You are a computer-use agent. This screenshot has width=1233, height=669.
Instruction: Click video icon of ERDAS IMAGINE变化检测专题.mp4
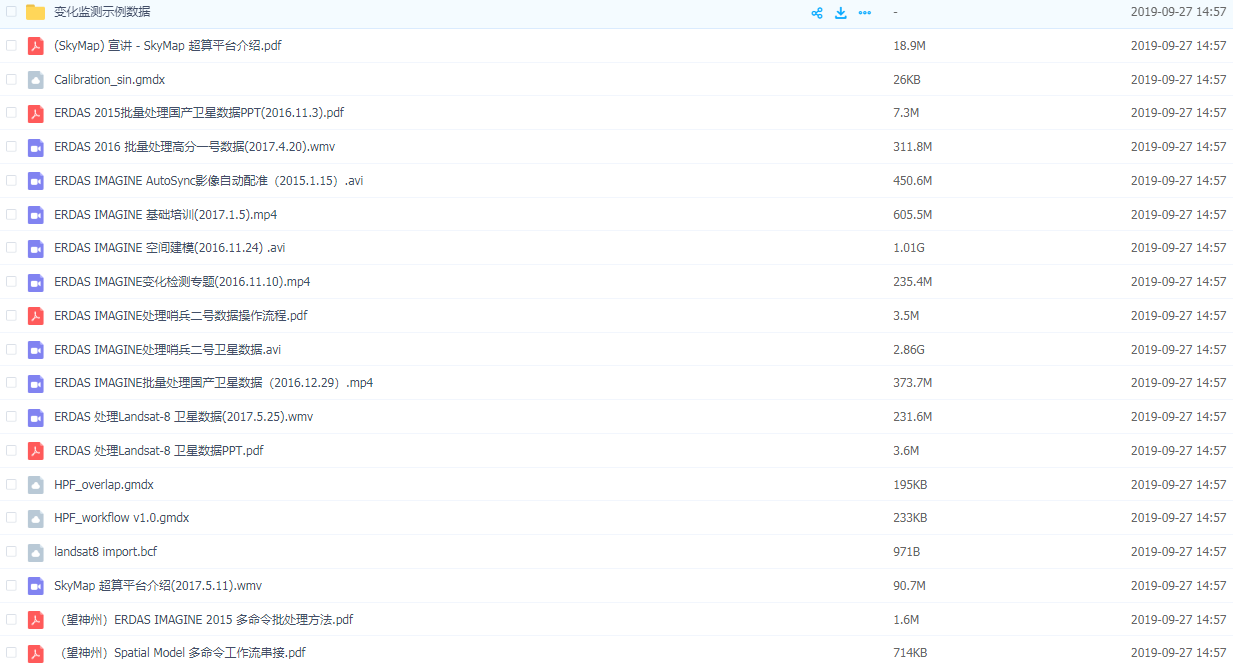point(36,282)
